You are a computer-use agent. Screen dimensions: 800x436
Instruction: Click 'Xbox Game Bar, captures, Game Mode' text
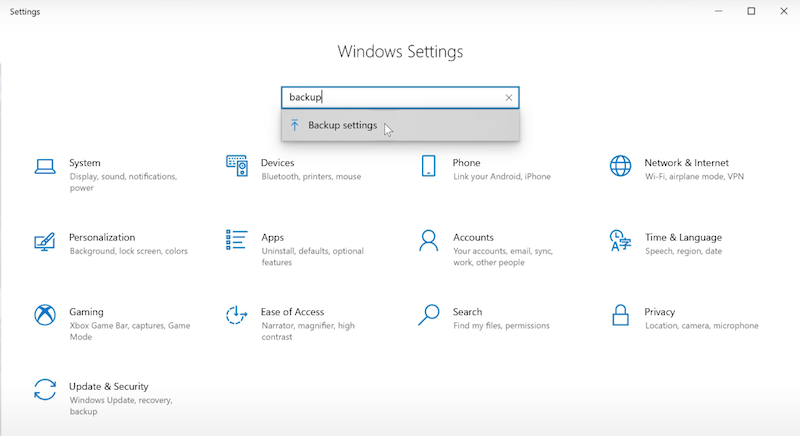click(130, 331)
